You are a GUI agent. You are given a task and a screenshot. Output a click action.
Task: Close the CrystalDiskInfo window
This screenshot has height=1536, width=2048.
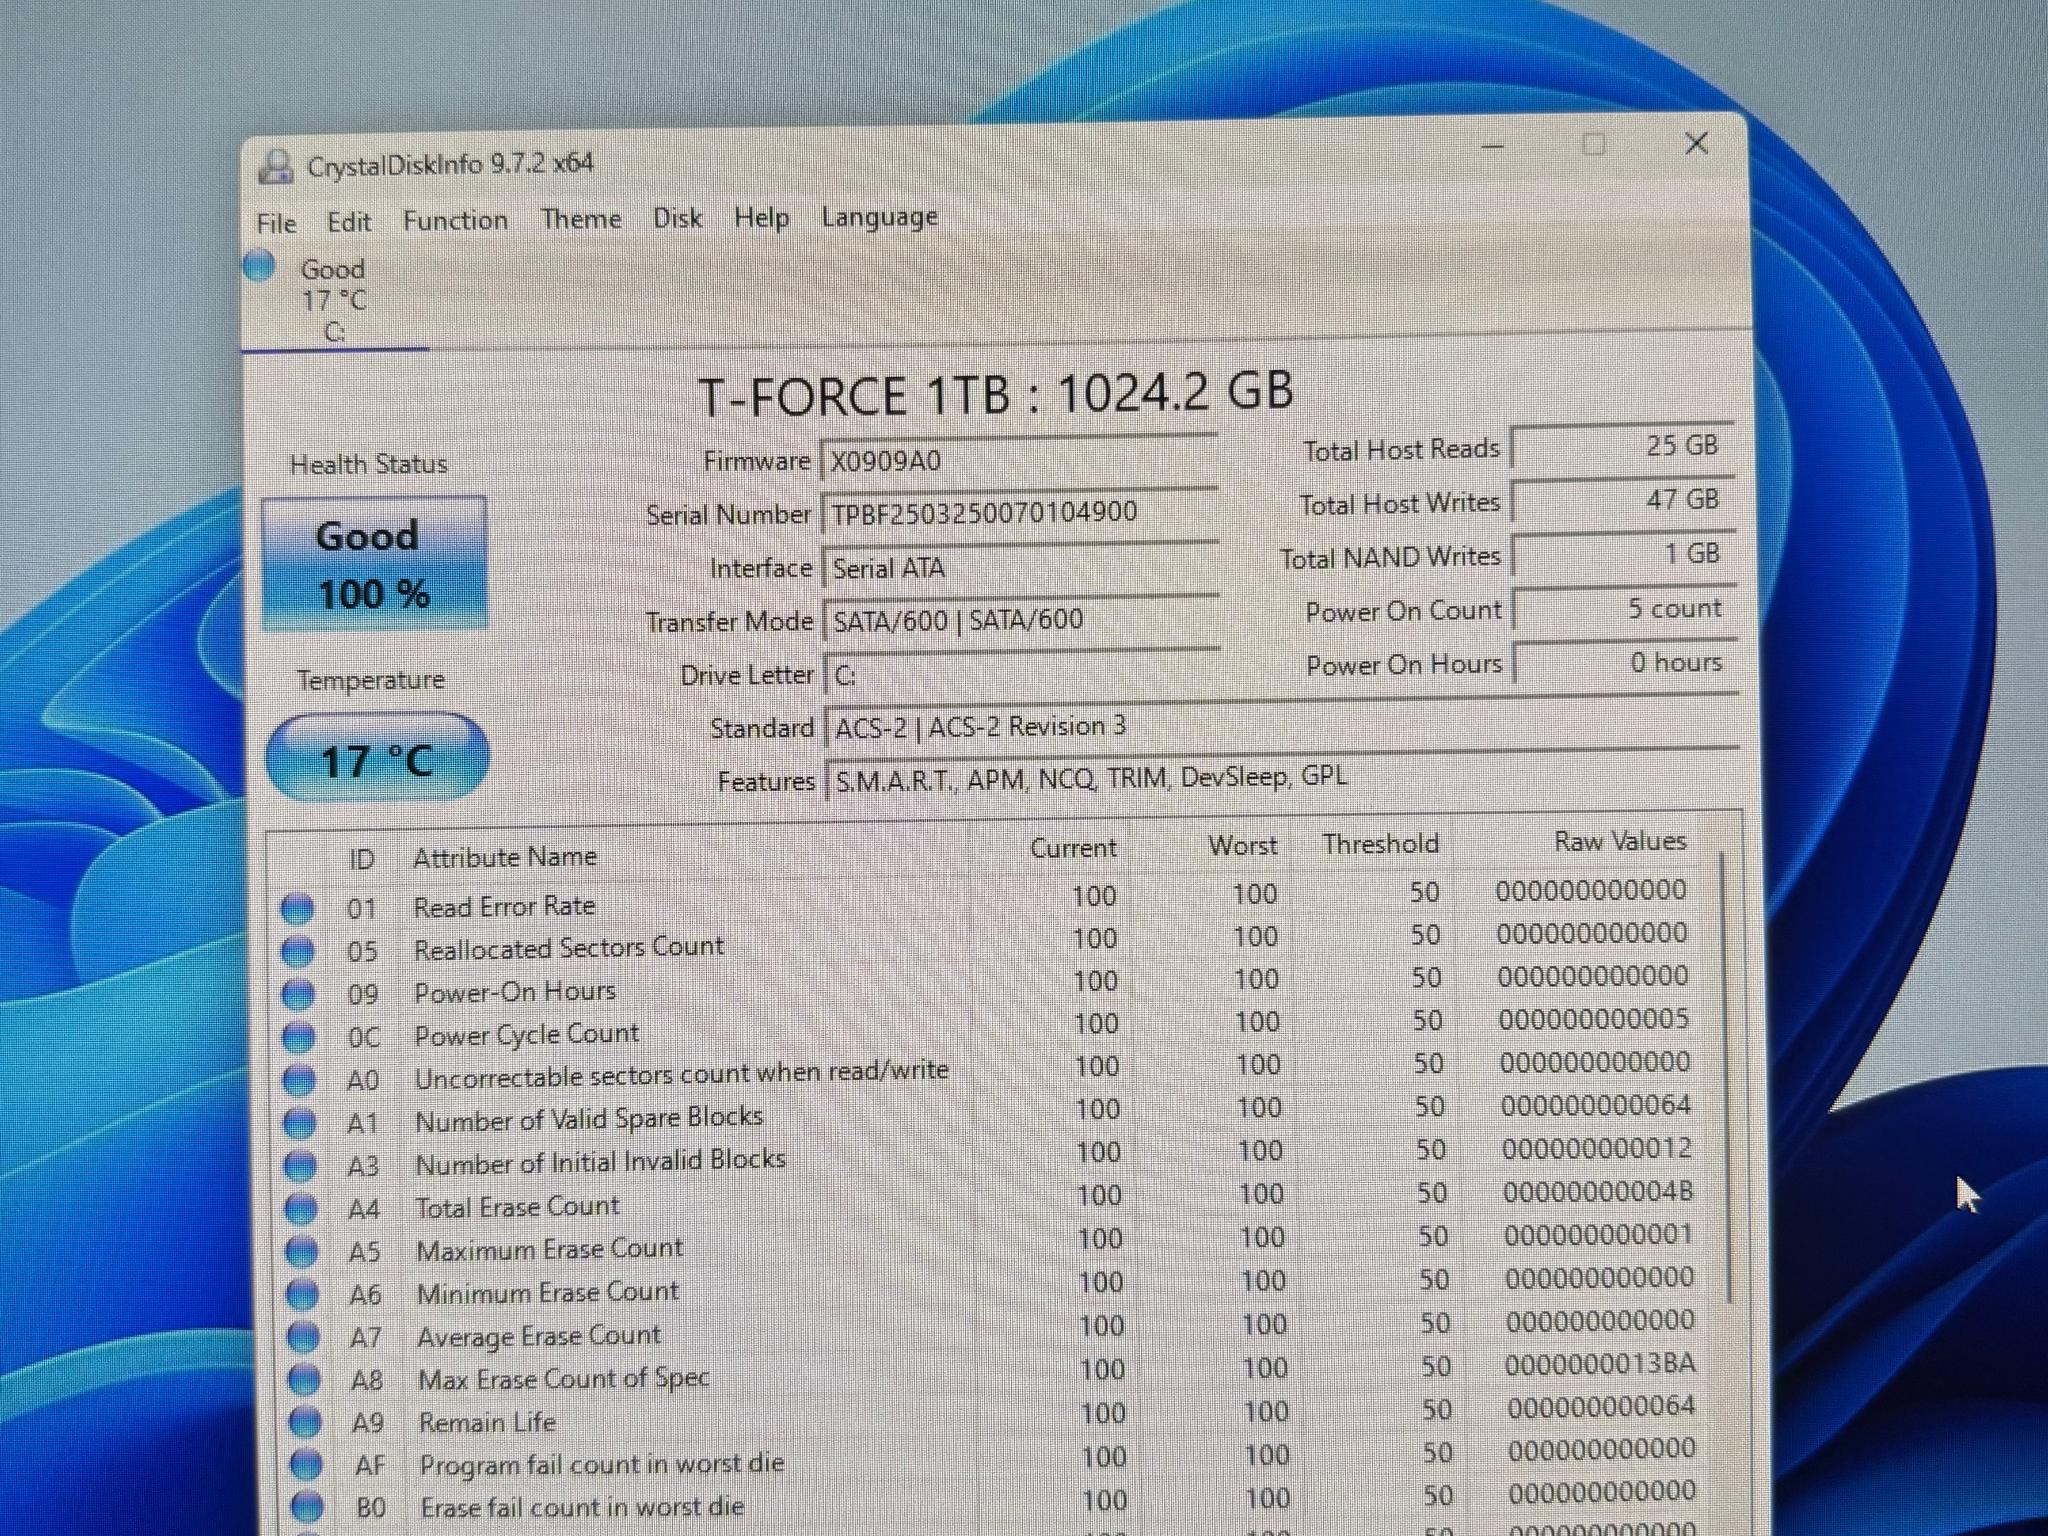coord(1696,143)
